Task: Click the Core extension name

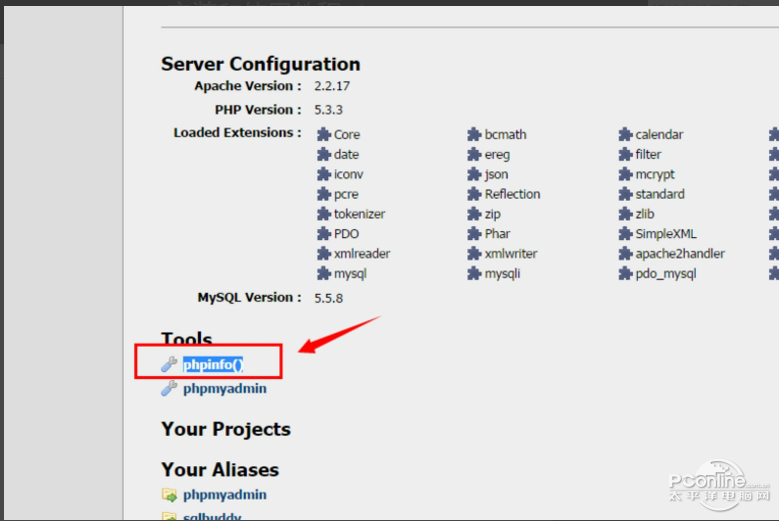Action: click(x=347, y=135)
